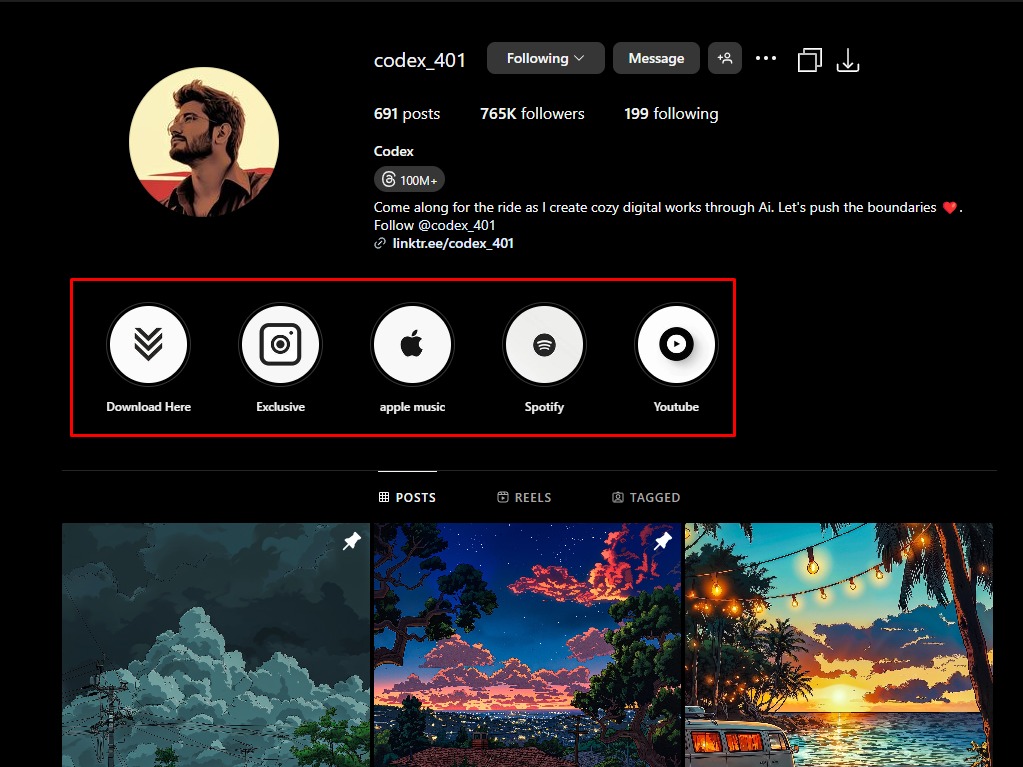Open the 765K followers list
Viewport: 1023px width, 767px height.
[532, 113]
